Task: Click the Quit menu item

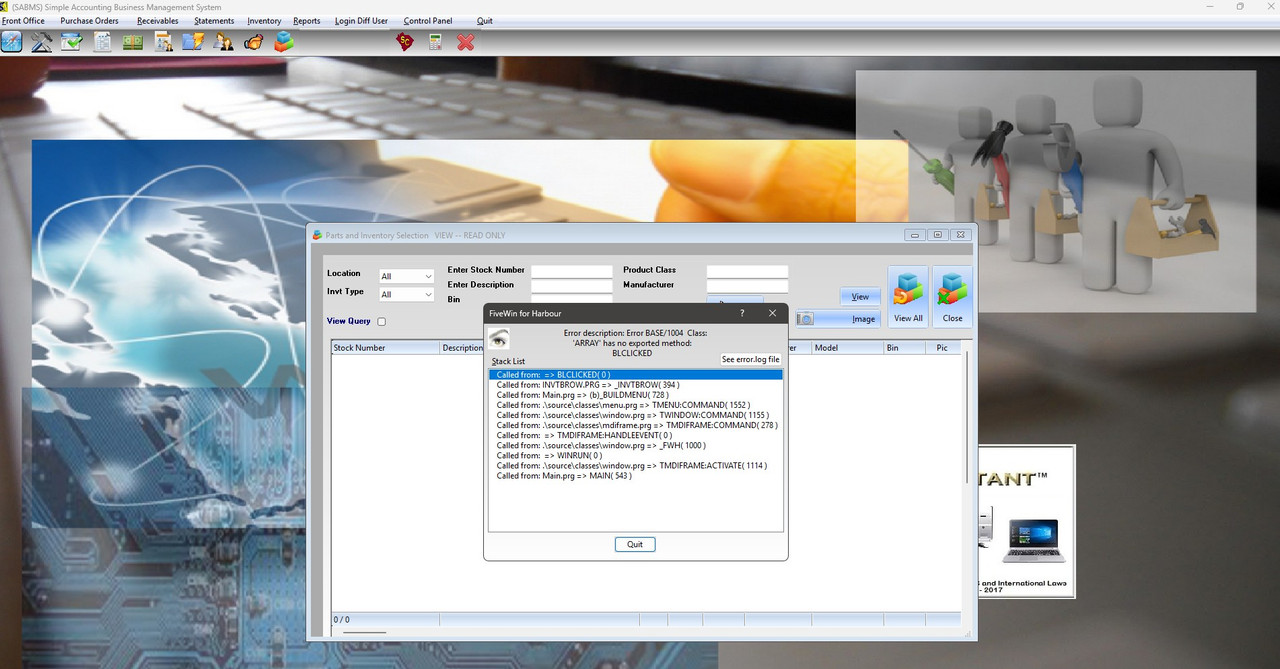Action: coord(485,21)
